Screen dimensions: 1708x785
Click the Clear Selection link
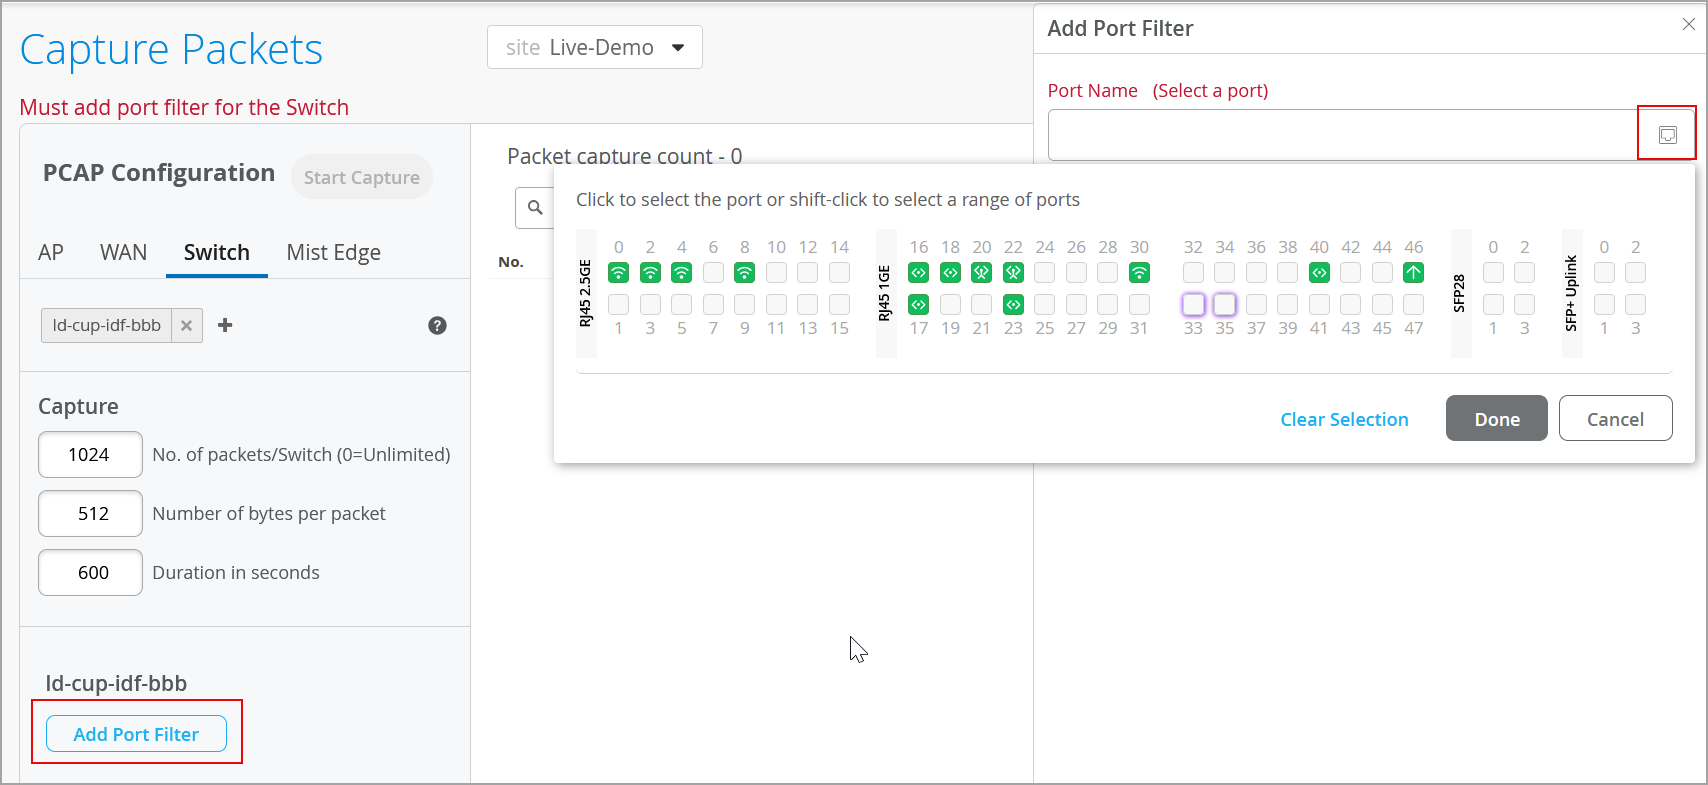1344,419
